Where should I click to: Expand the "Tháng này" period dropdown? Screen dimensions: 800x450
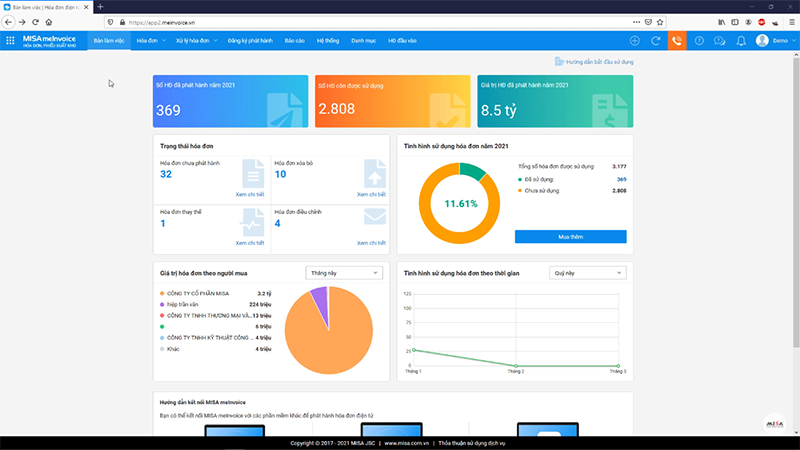click(x=344, y=272)
